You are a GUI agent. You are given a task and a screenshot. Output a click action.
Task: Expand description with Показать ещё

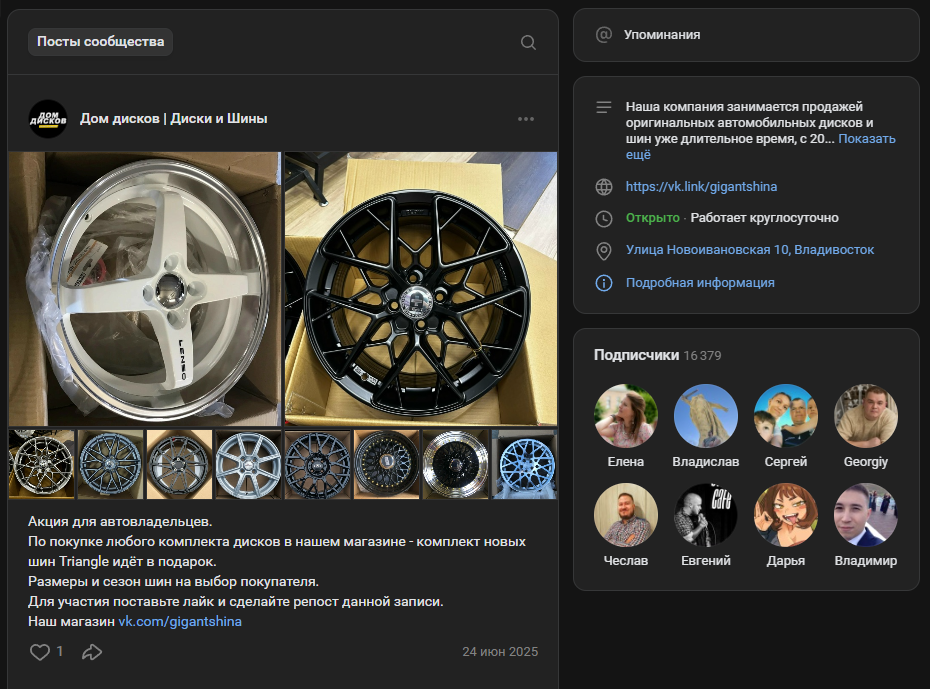(866, 139)
